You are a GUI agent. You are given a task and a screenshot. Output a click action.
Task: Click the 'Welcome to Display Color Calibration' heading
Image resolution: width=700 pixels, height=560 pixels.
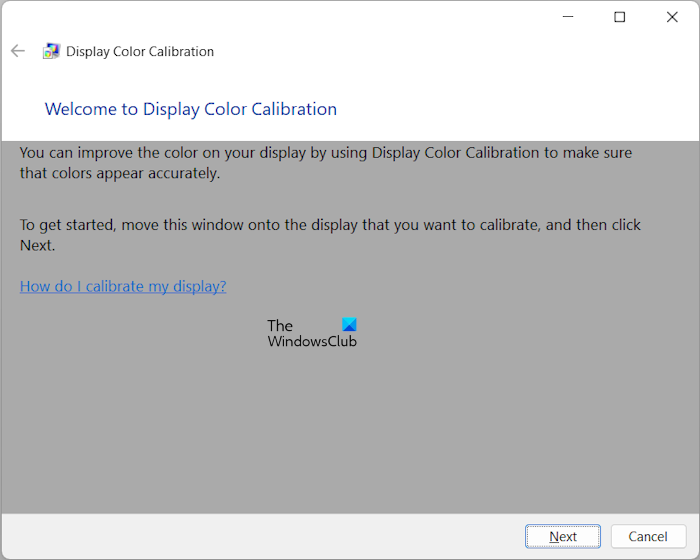pyautogui.click(x=191, y=109)
